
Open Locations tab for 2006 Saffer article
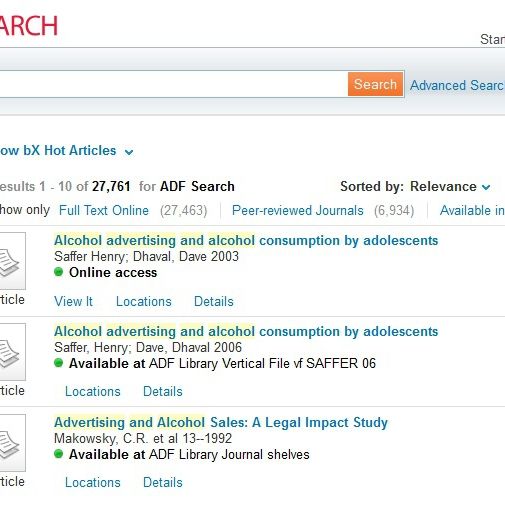click(x=93, y=391)
